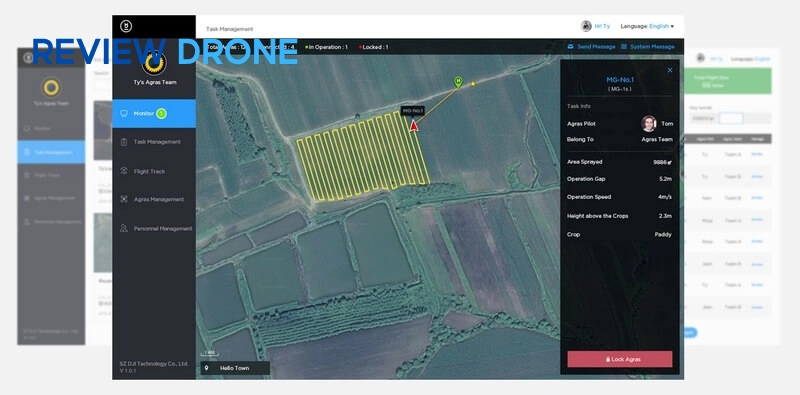Click the Locked status indicator
The width and height of the screenshot is (800, 395).
(373, 47)
